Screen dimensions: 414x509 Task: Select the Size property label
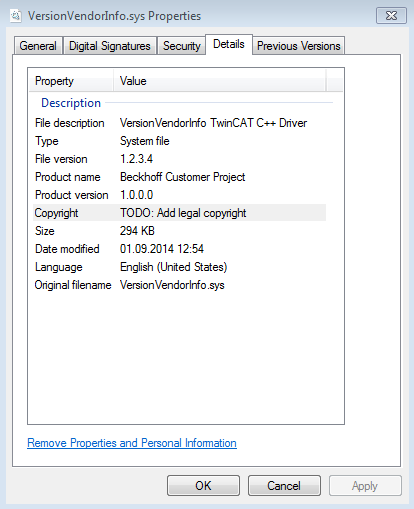tap(45, 231)
